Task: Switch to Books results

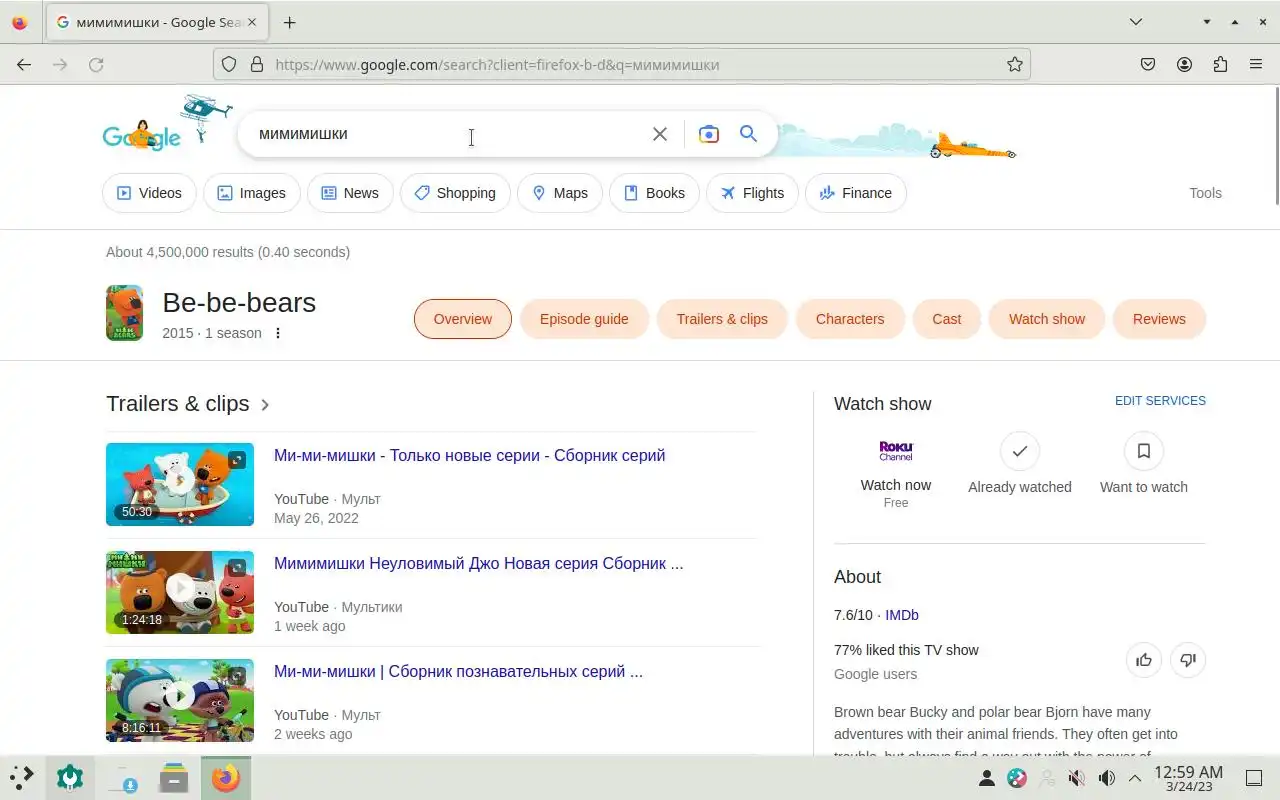Action: (654, 193)
